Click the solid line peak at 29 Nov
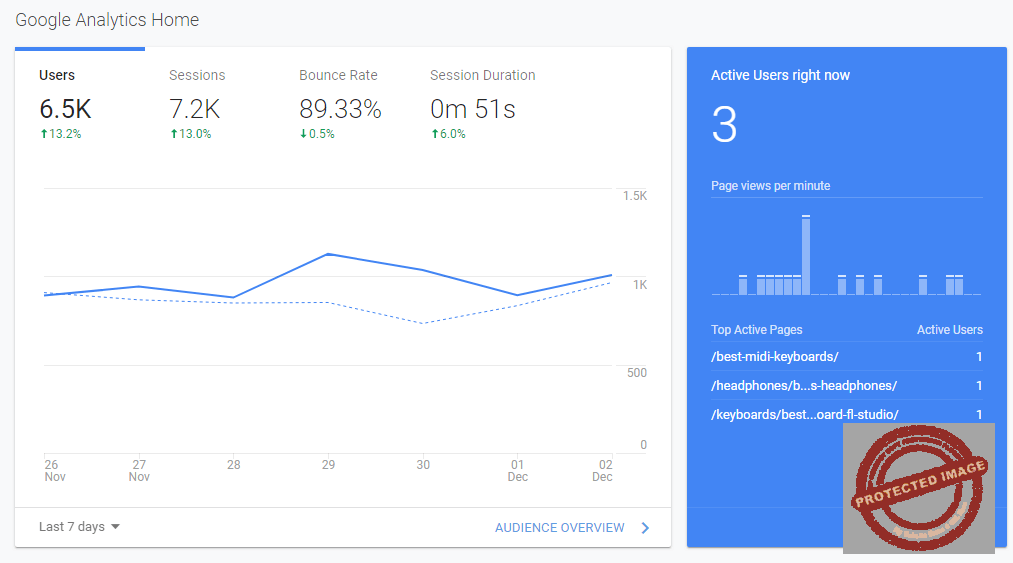Image resolution: width=1013 pixels, height=563 pixels. point(328,254)
